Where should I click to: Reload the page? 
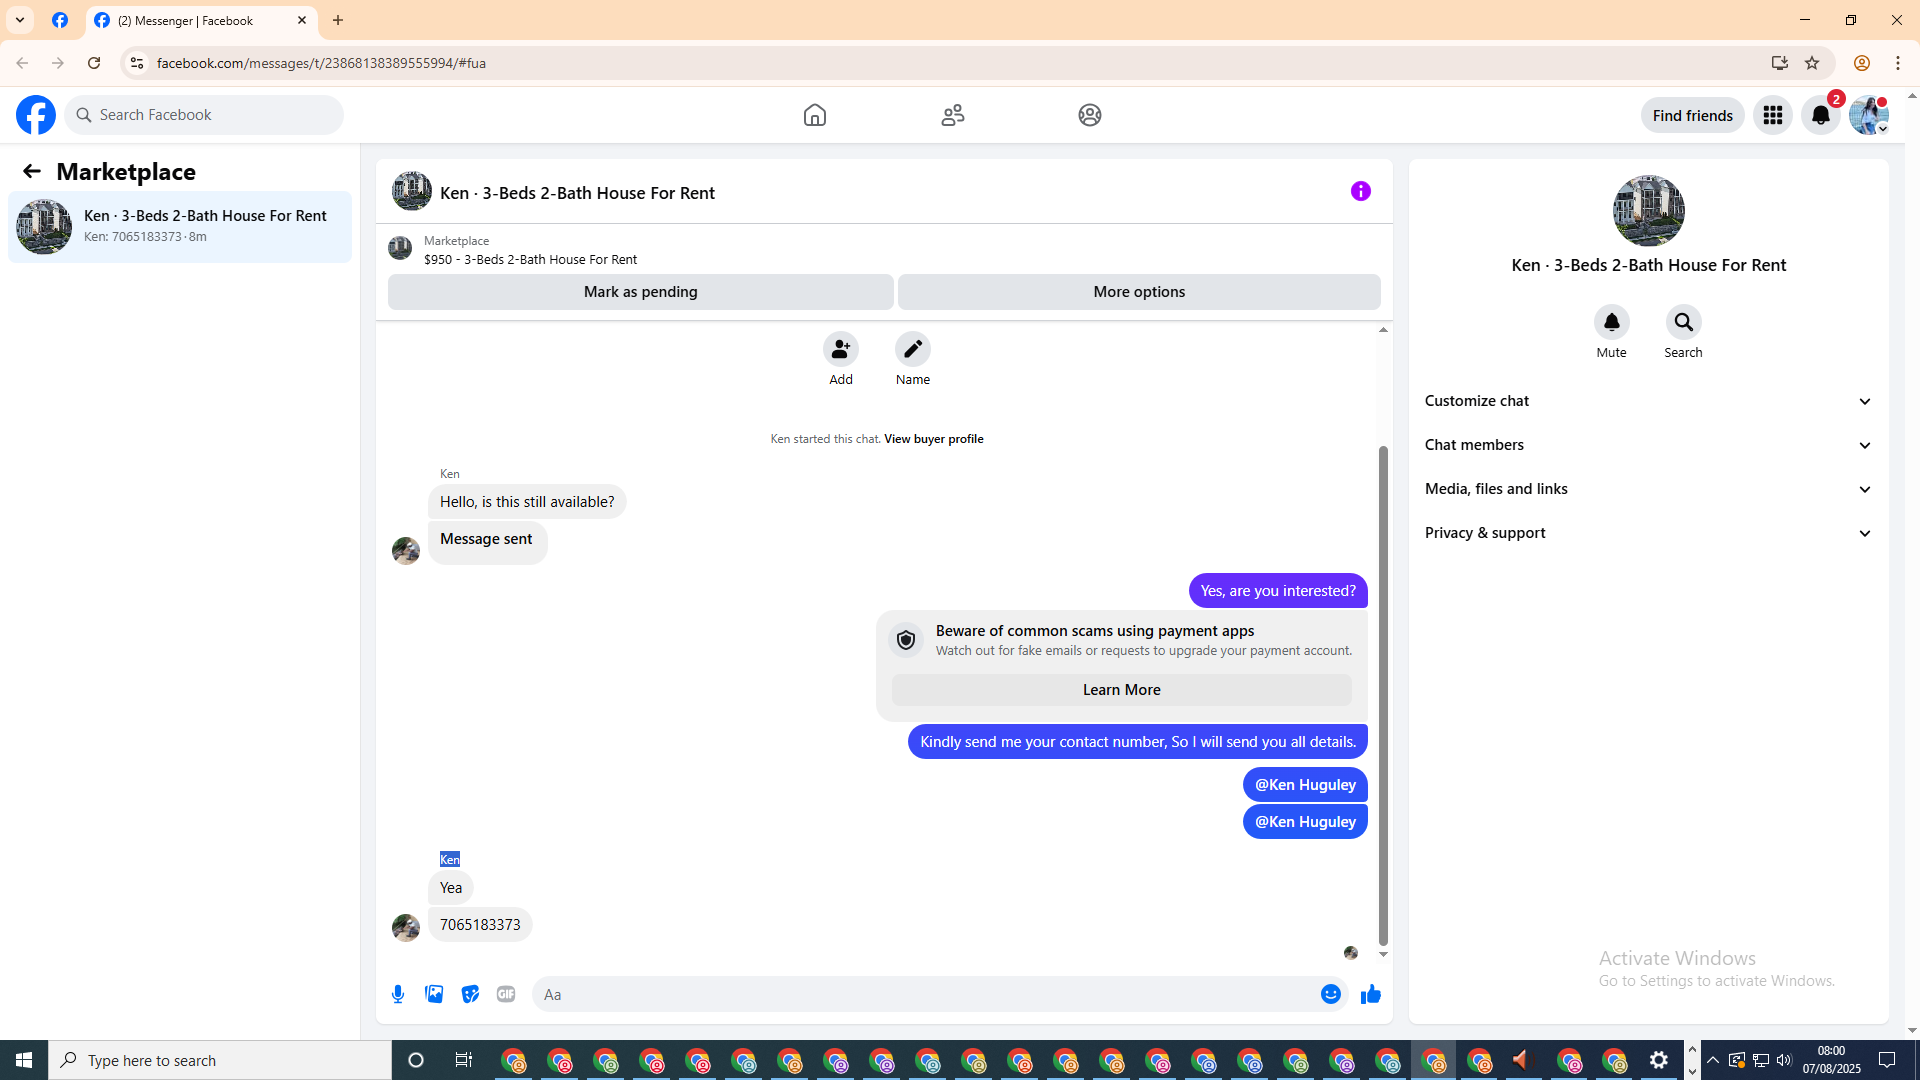click(94, 63)
